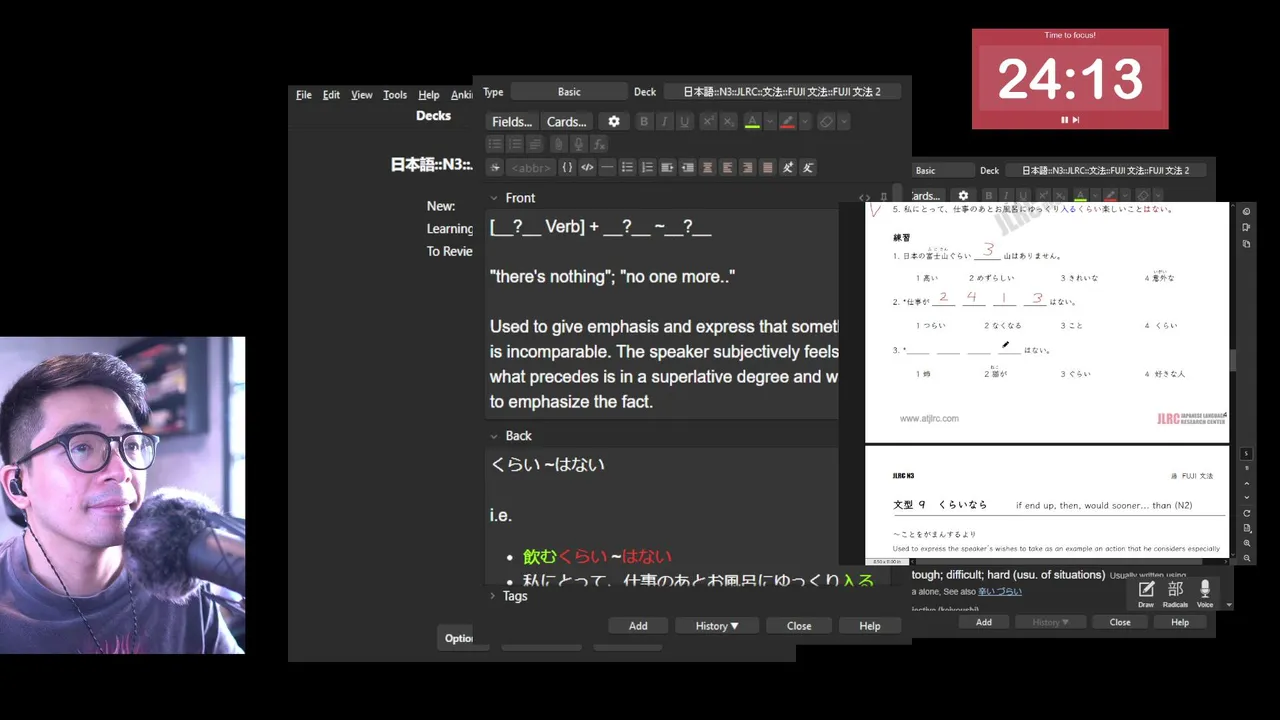Collapse the Front field

coord(494,198)
